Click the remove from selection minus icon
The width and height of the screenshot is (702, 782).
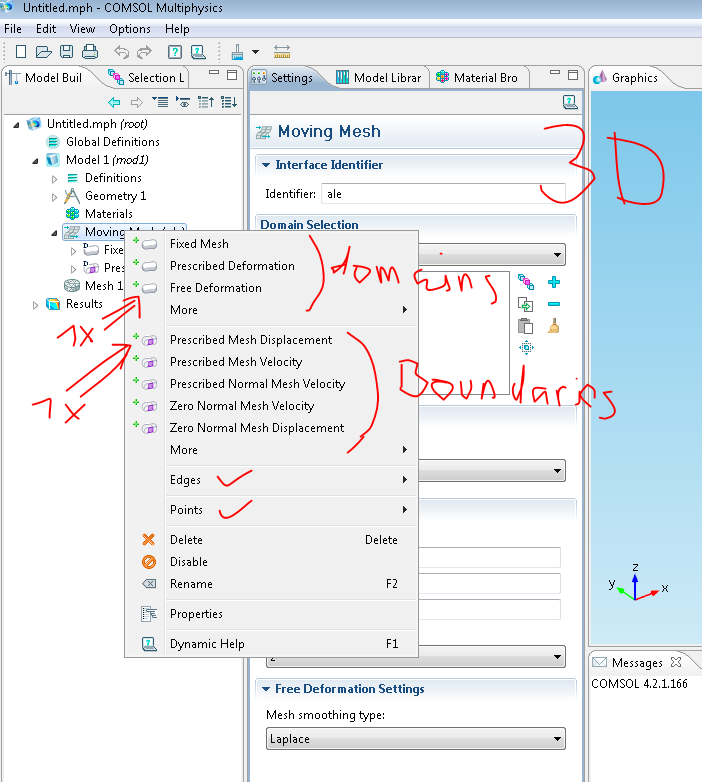554,304
